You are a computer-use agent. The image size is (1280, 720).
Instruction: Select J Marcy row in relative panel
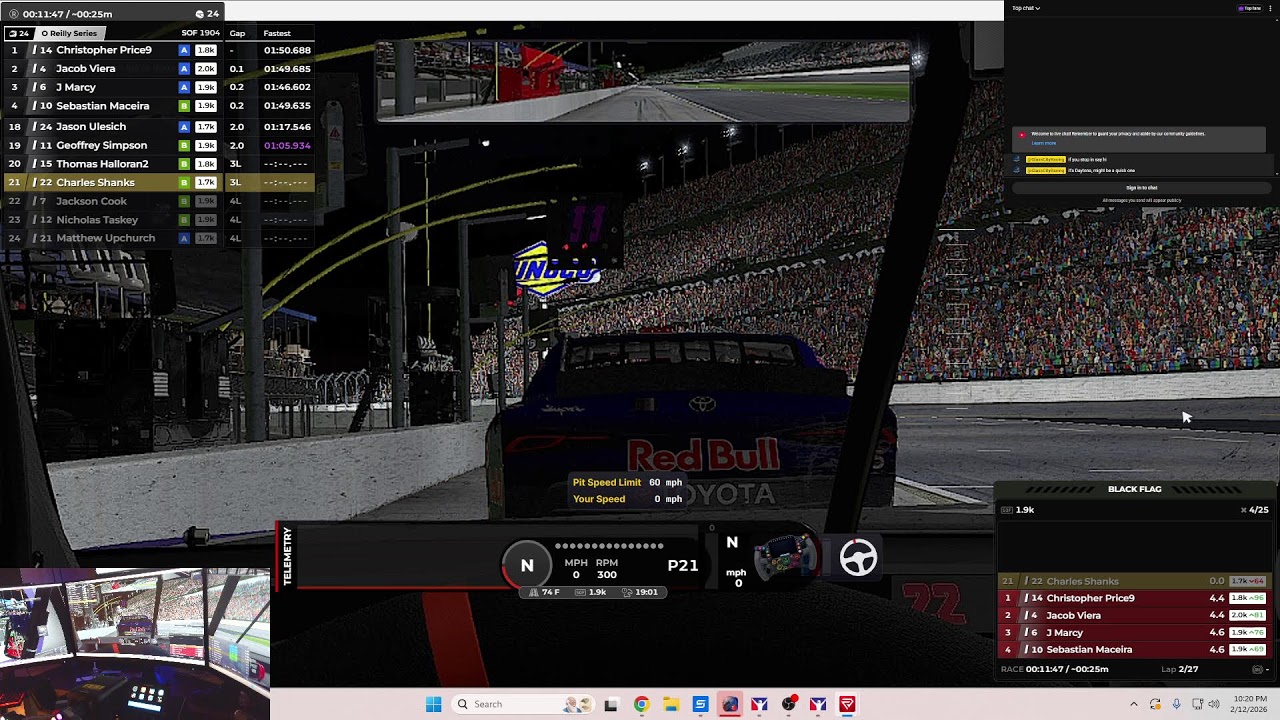[x=1134, y=632]
